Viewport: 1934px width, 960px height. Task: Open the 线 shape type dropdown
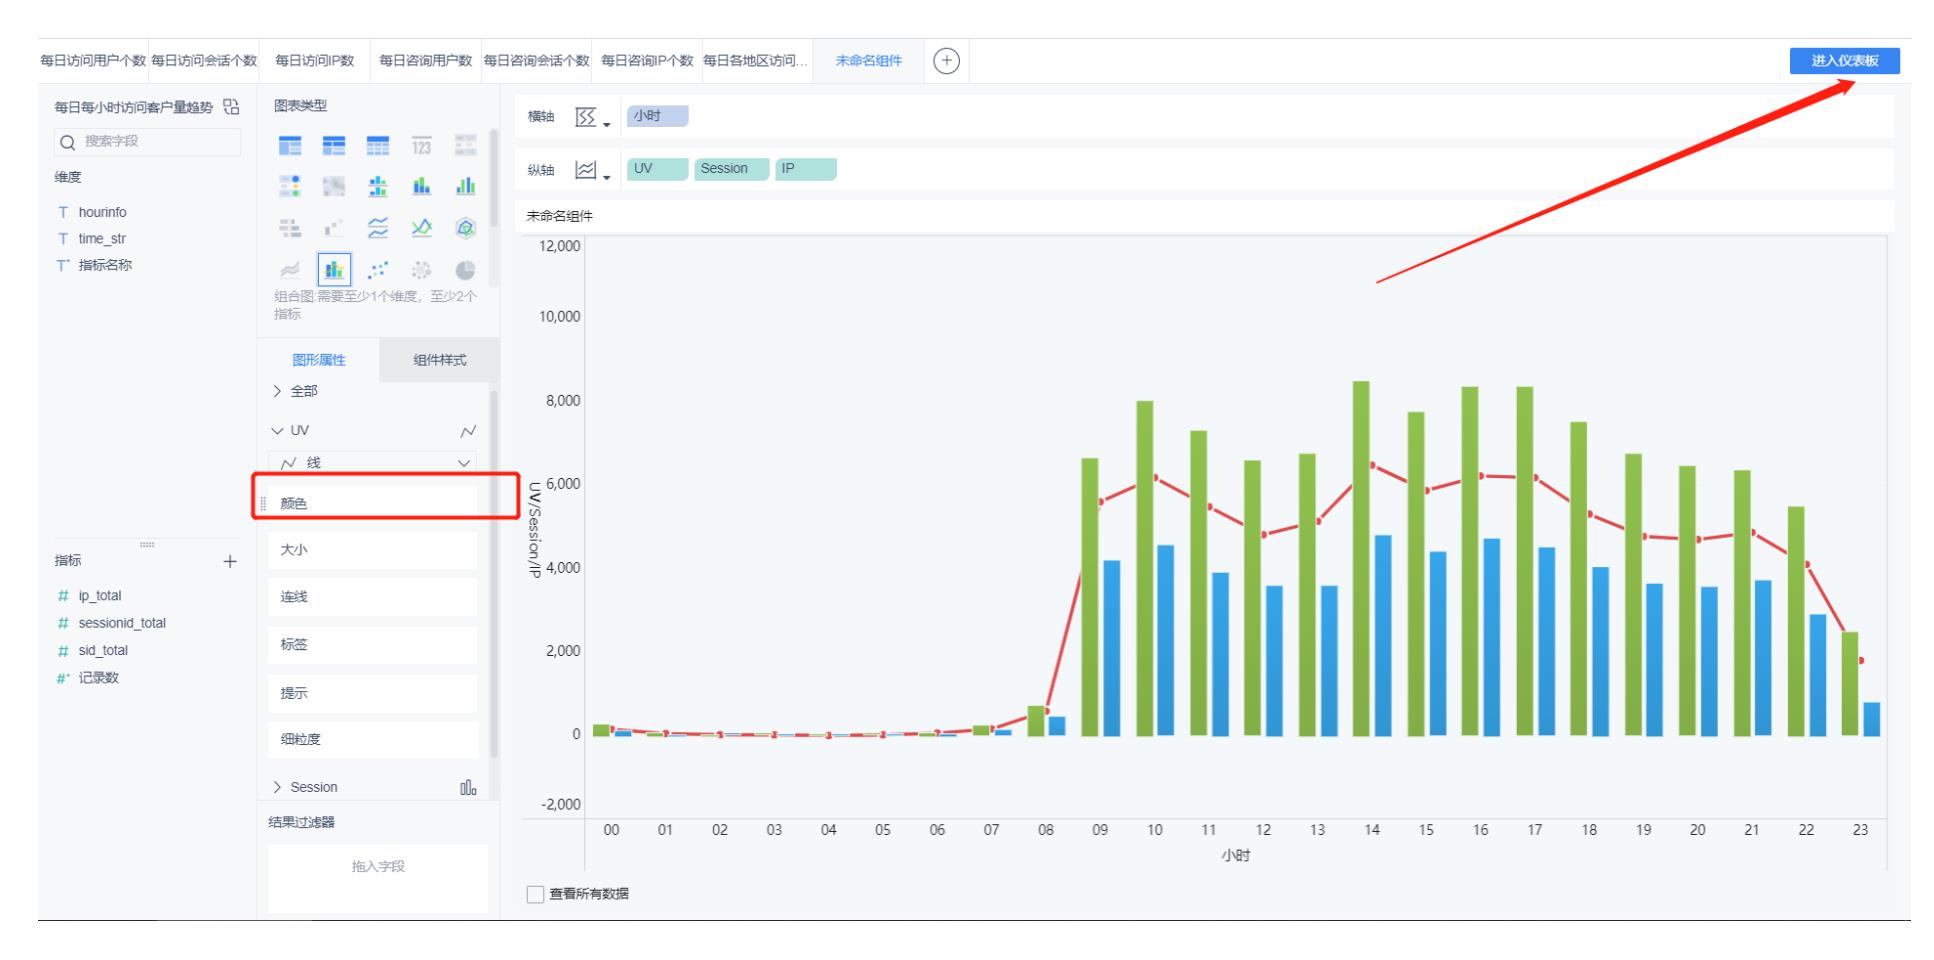(x=373, y=463)
